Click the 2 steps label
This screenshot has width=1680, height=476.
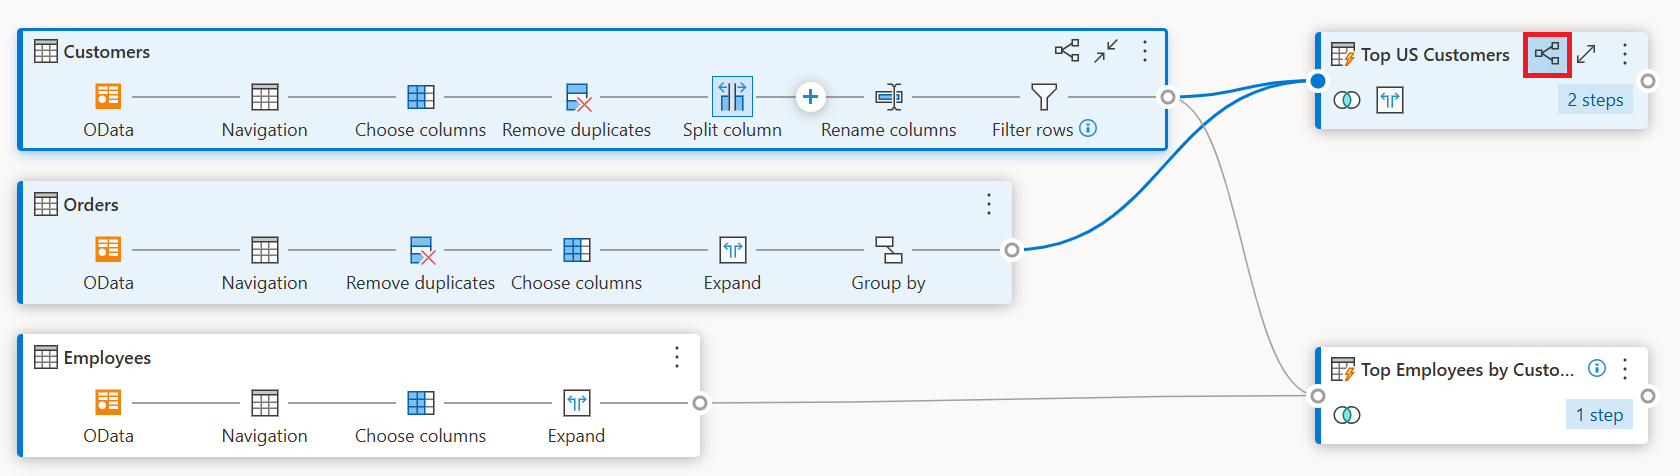1595,100
